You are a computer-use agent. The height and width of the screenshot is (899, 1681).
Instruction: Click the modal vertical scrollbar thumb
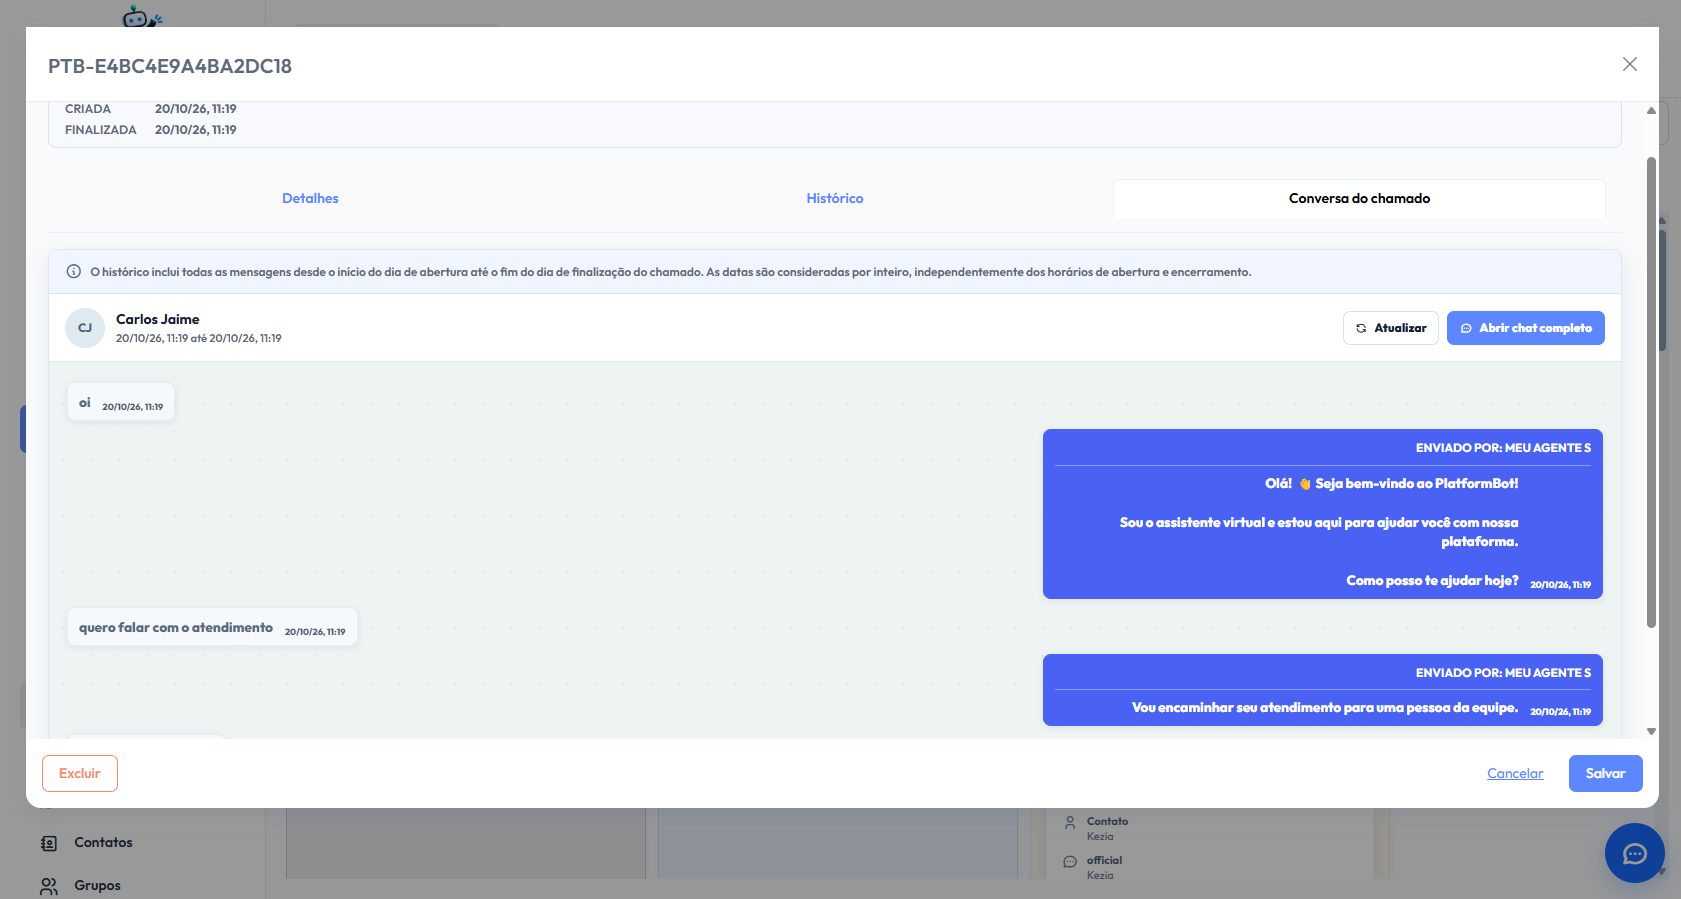[x=1651, y=392]
